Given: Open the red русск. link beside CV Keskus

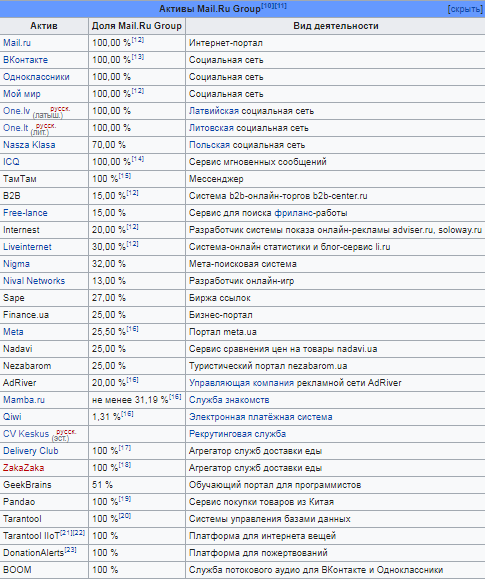Looking at the screenshot, I should click(66, 432).
